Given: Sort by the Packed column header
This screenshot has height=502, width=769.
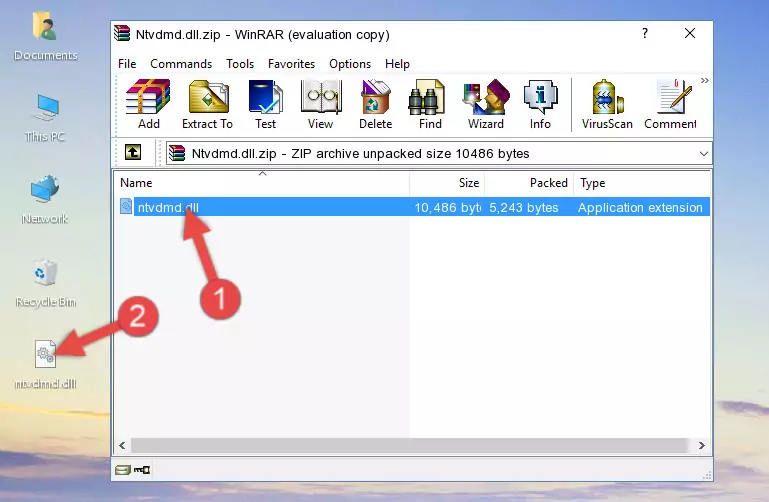Looking at the screenshot, I should [529, 183].
